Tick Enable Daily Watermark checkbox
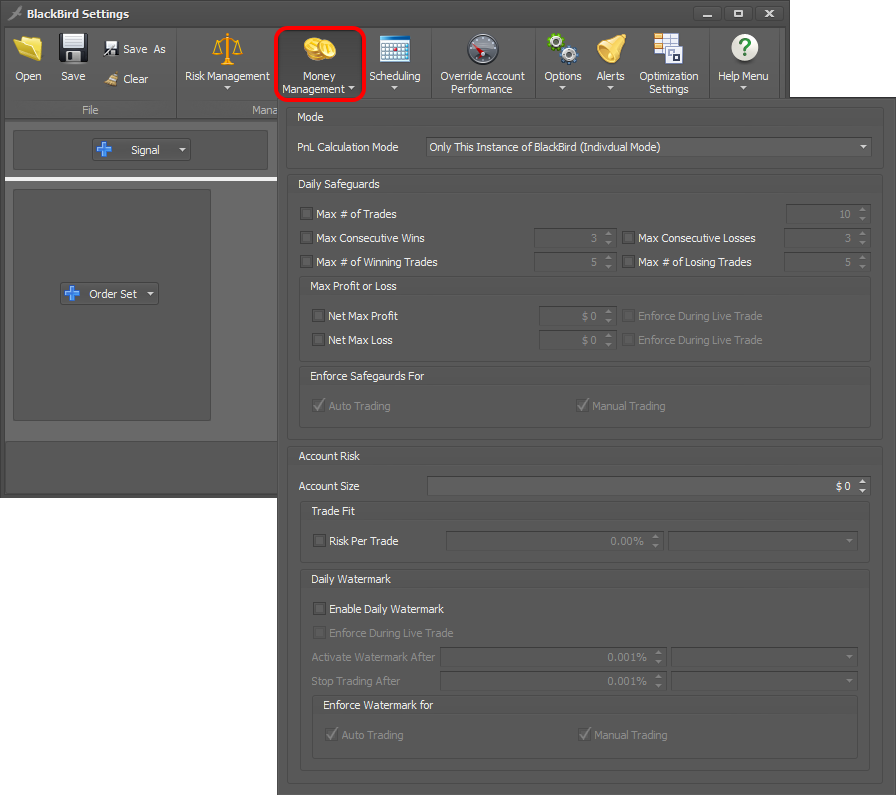896x795 pixels. tap(319, 609)
